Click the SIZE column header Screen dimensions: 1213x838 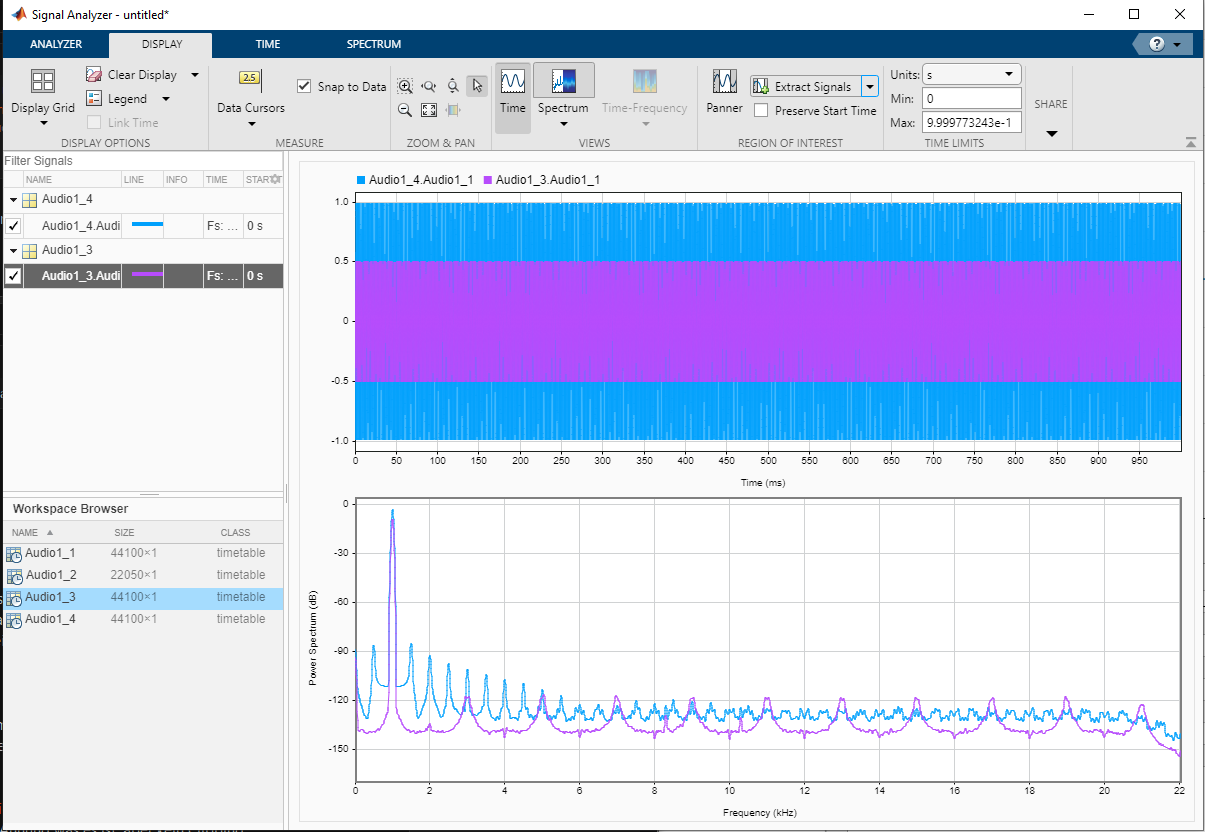pyautogui.click(x=124, y=533)
